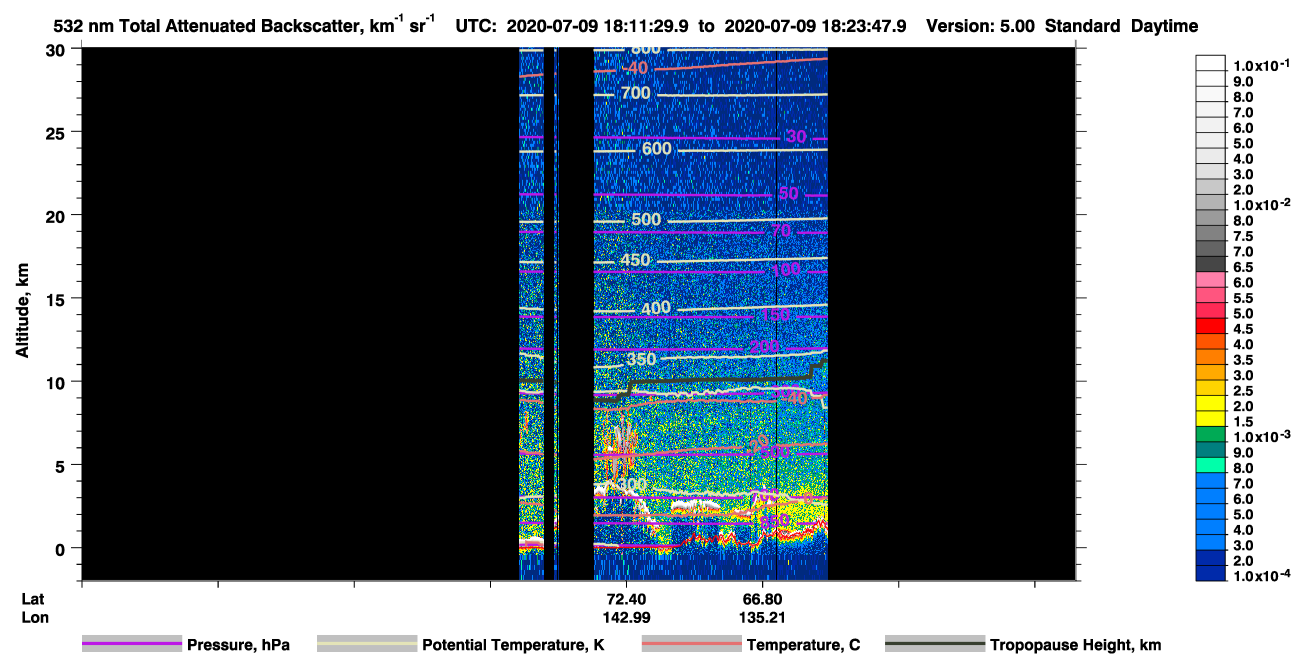Click the yellow Potential Temperature legend line sample

(366, 644)
